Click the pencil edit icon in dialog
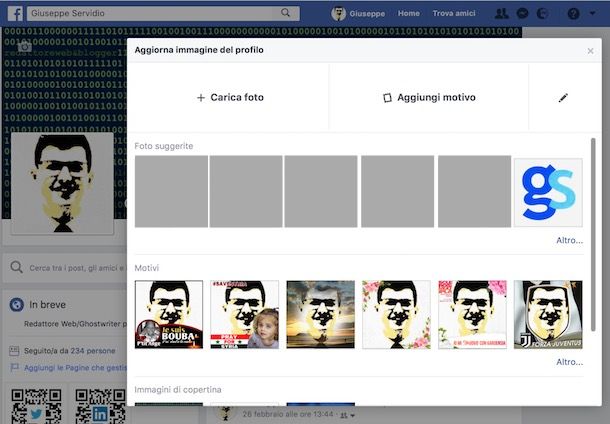 coord(563,98)
